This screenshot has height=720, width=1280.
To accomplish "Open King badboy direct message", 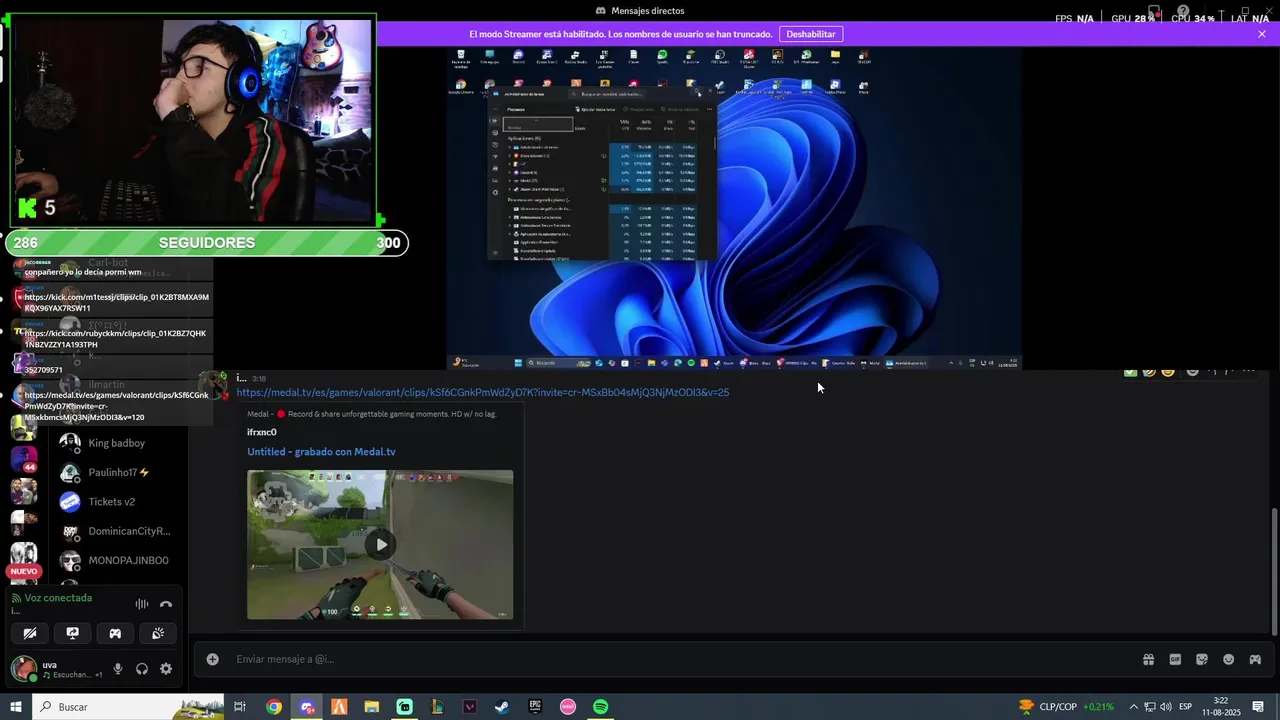I will 116,443.
